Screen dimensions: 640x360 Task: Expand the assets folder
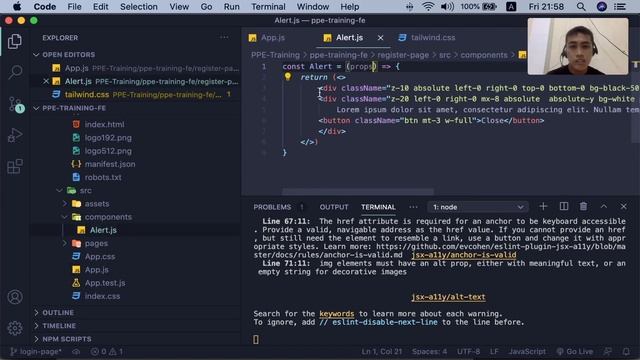point(97,203)
